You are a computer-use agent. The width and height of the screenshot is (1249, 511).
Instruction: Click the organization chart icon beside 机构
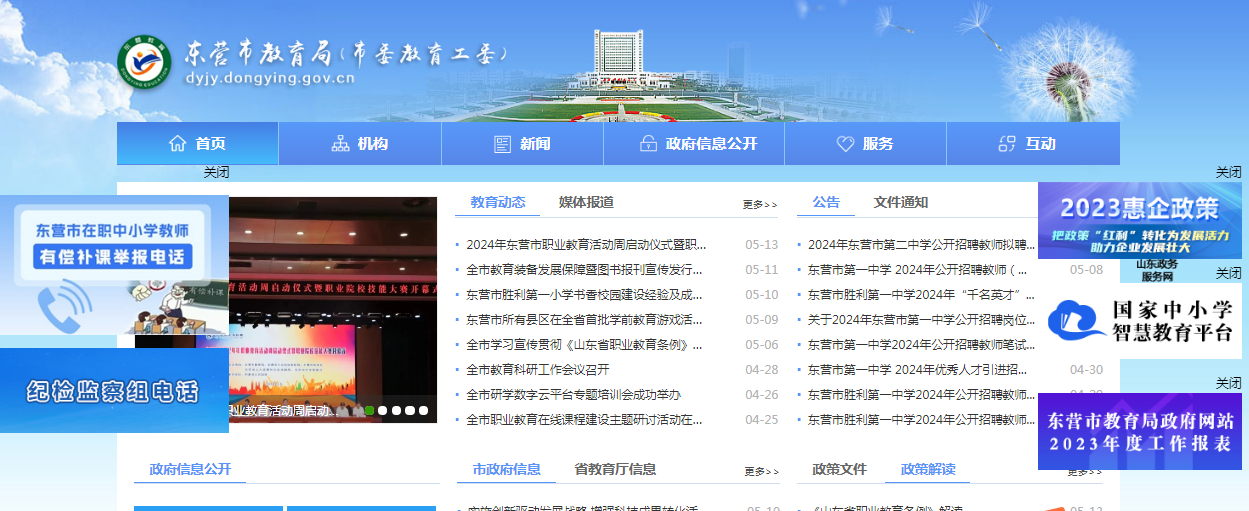point(340,144)
